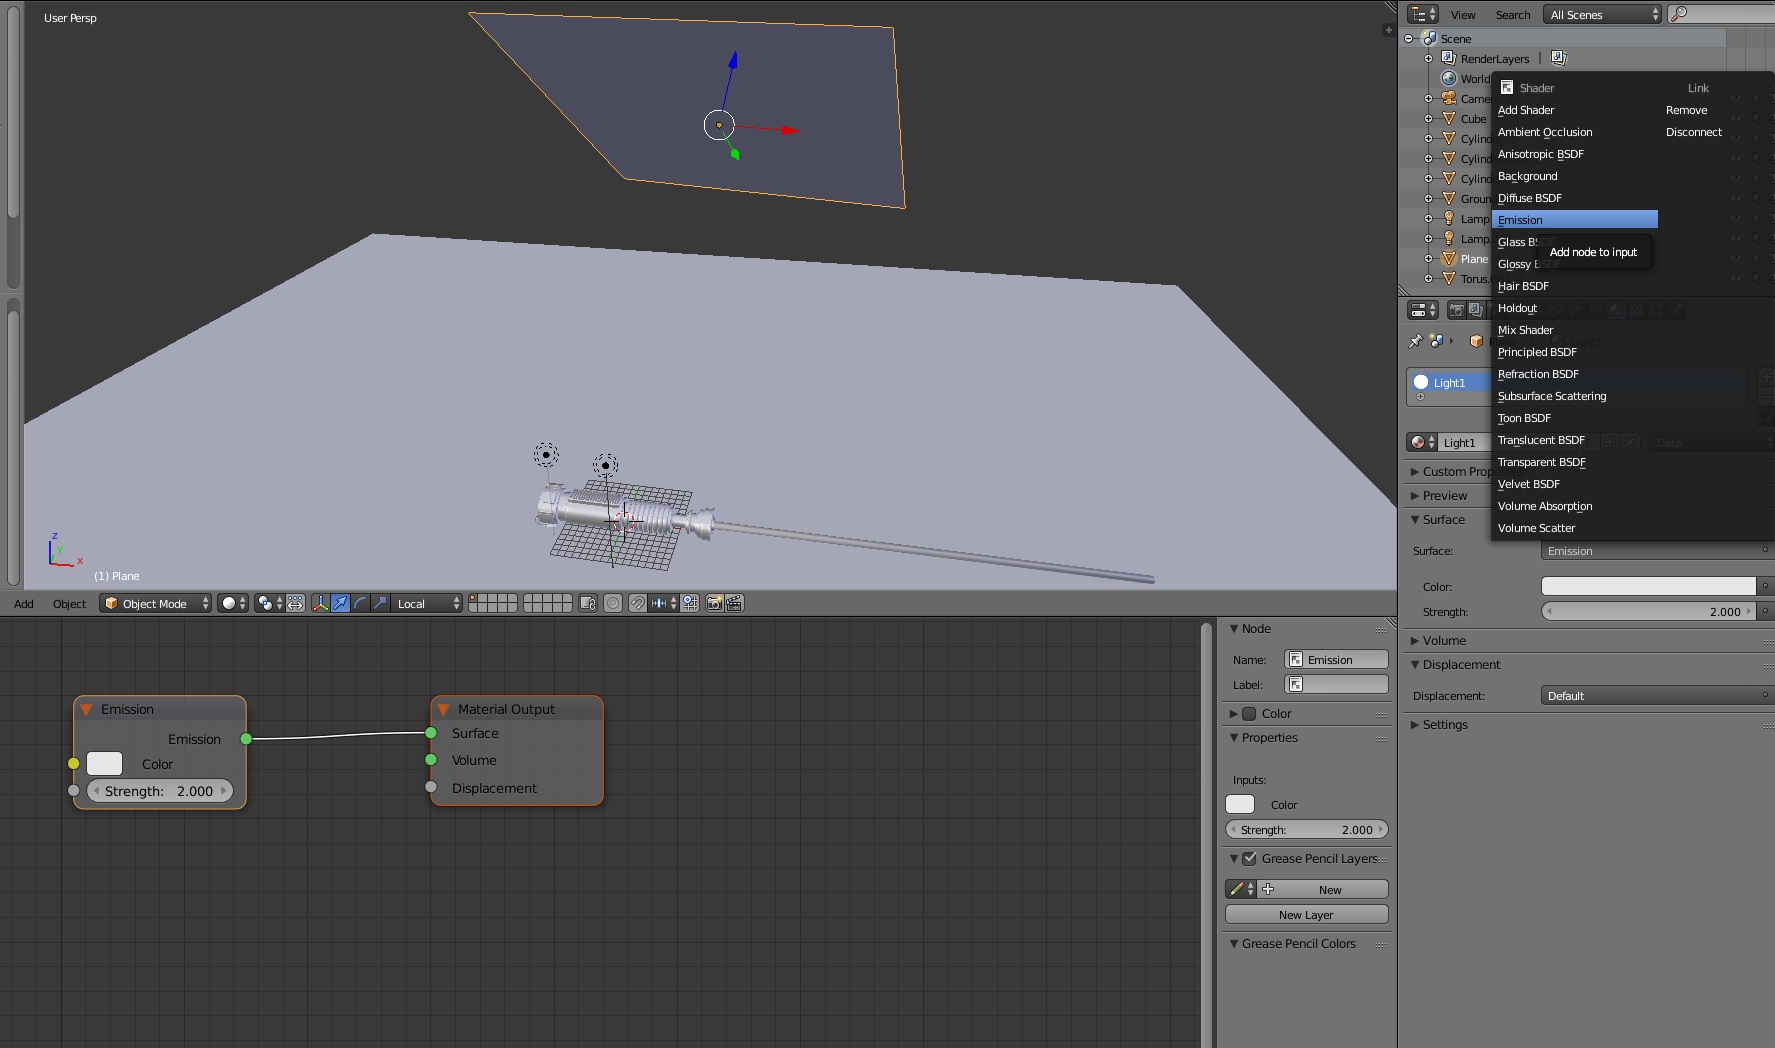The image size is (1775, 1048).
Task: Click the New grease pencil button
Action: coord(1323,889)
